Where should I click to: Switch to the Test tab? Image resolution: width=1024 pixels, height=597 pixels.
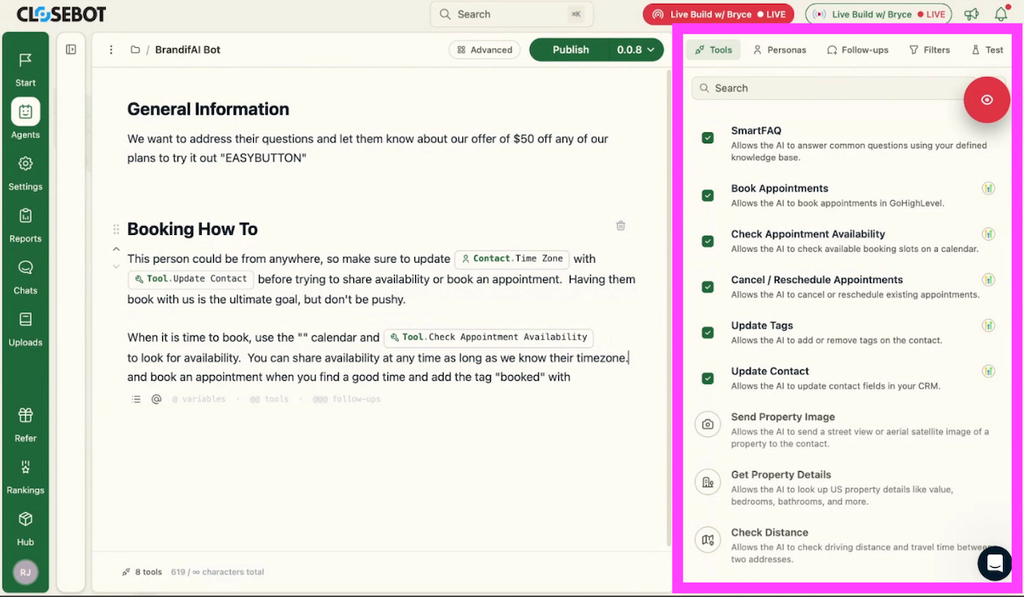pyautogui.click(x=987, y=50)
